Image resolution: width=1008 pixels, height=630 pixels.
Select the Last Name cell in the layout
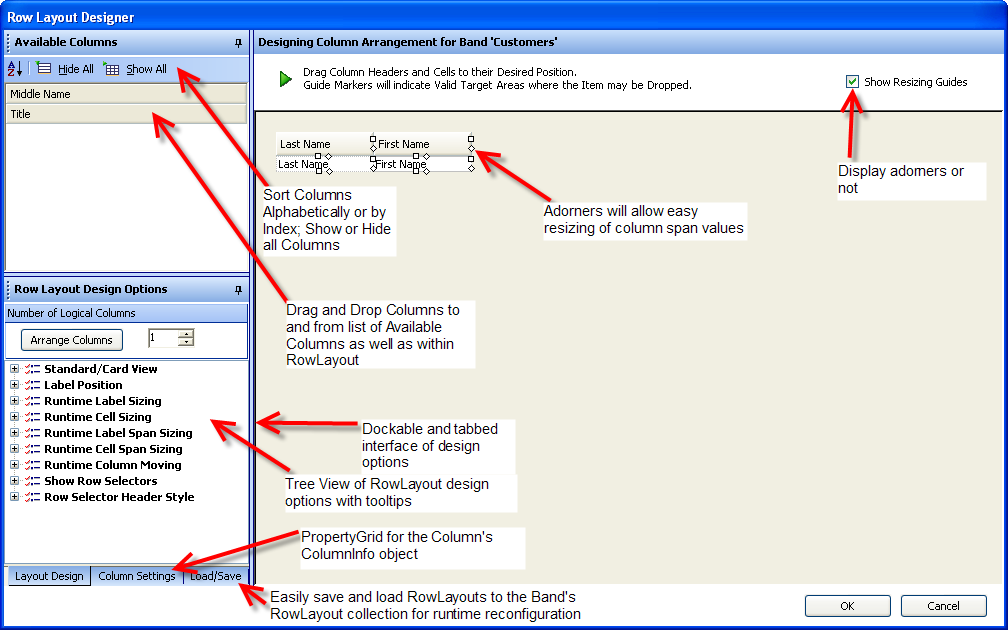click(x=323, y=164)
